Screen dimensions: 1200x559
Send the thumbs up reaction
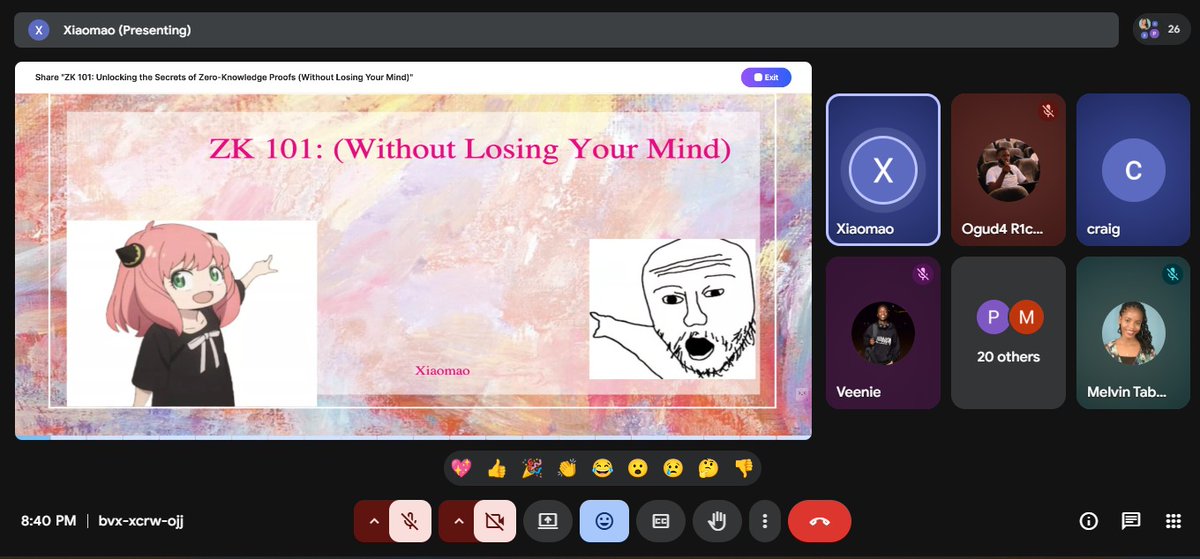coord(496,467)
